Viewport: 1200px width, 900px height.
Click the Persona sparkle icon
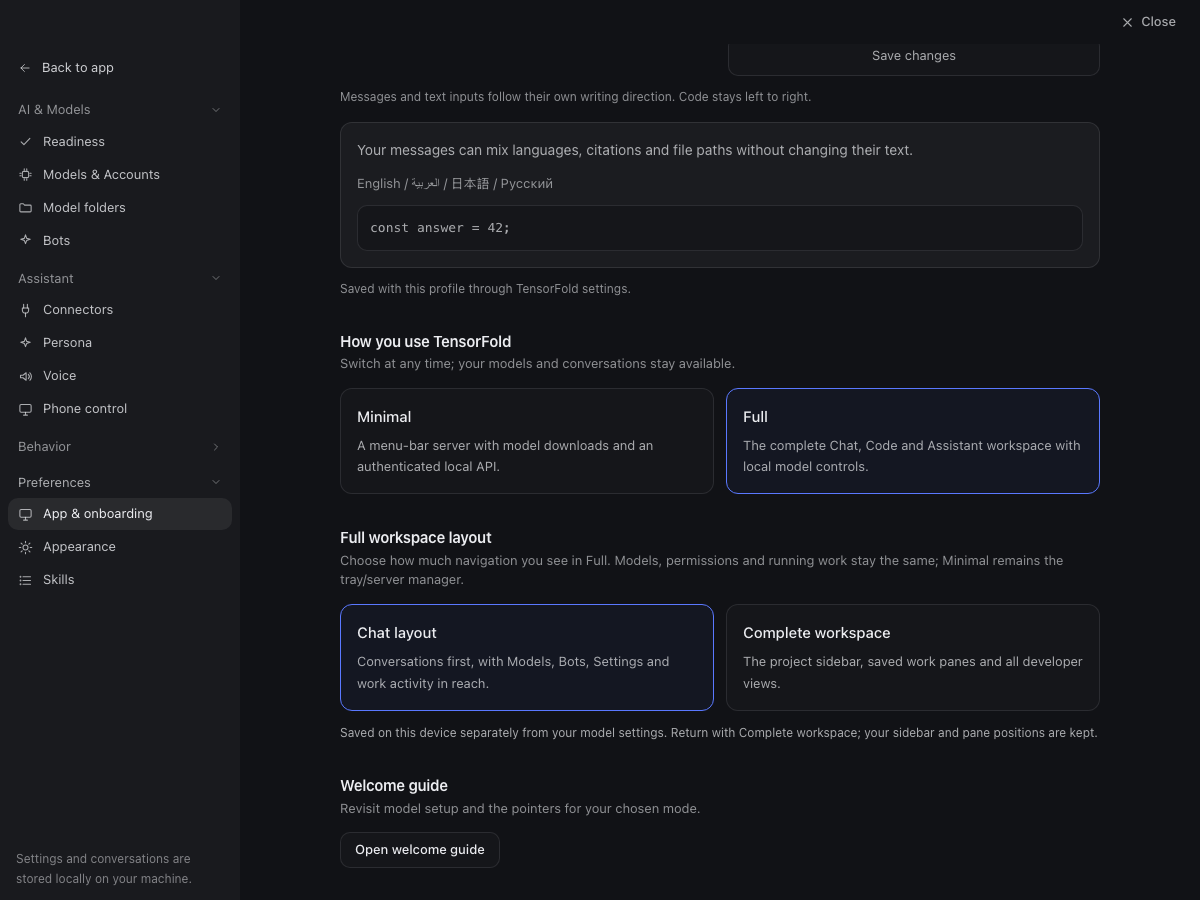25,343
